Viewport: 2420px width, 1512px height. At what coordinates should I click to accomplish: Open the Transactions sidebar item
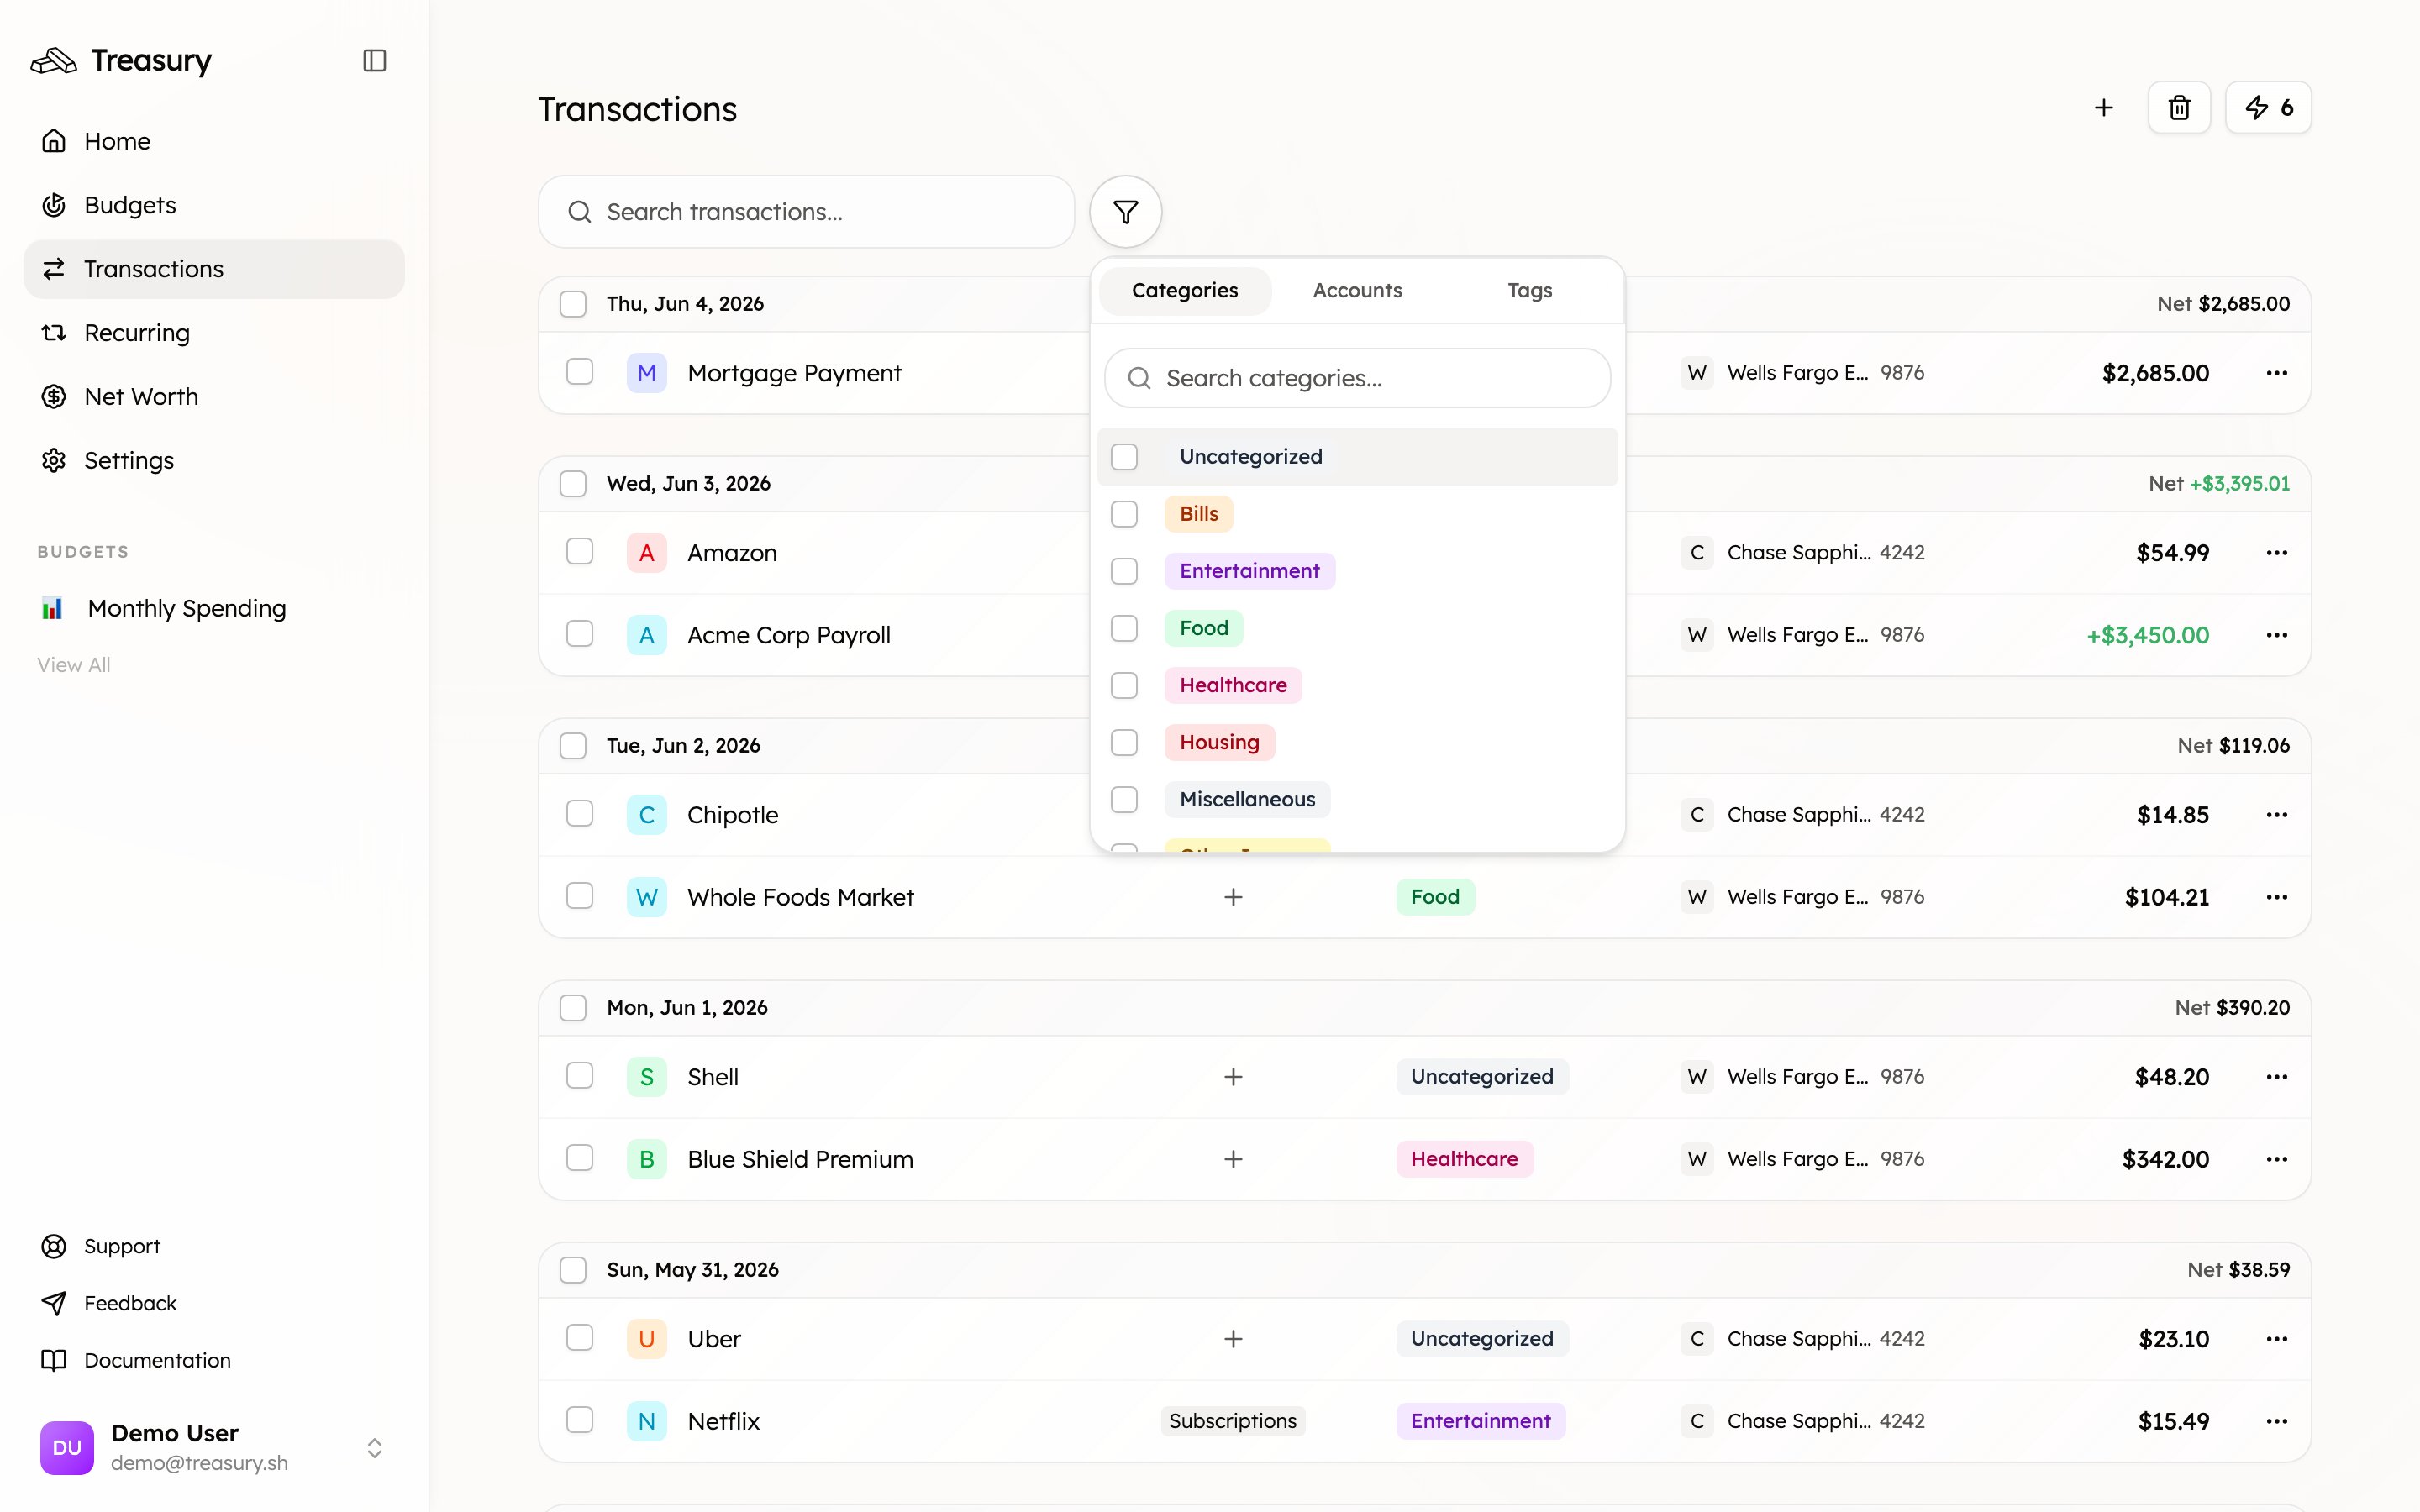214,269
